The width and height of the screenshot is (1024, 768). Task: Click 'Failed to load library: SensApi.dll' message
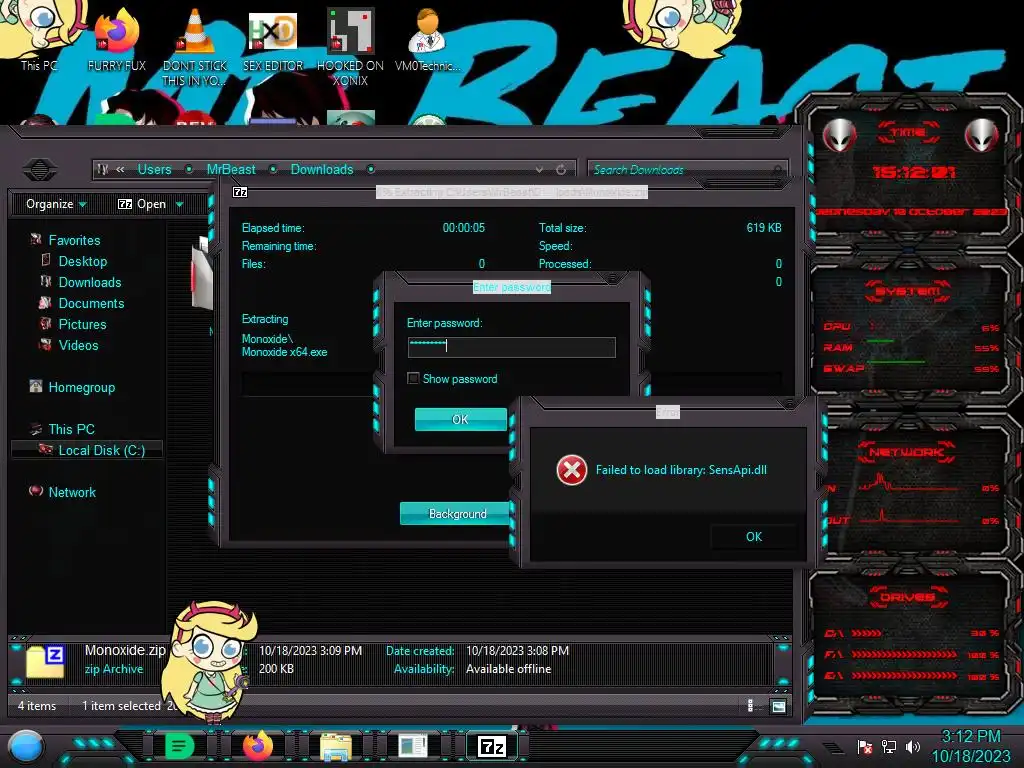[x=681, y=470]
